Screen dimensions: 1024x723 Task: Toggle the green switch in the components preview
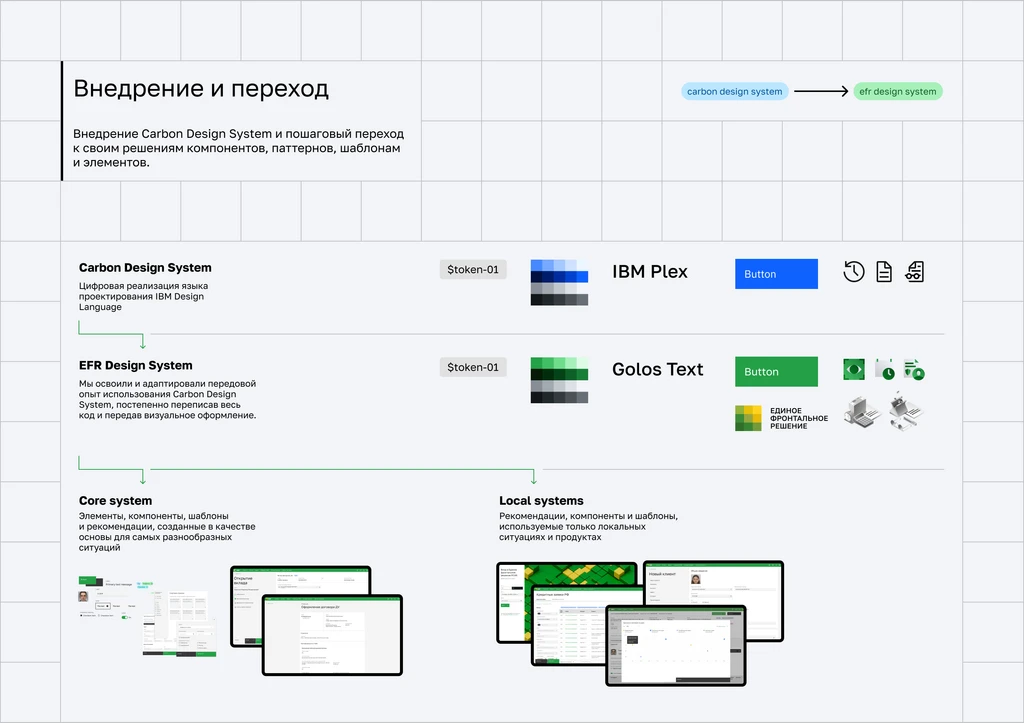pyautogui.click(x=126, y=617)
